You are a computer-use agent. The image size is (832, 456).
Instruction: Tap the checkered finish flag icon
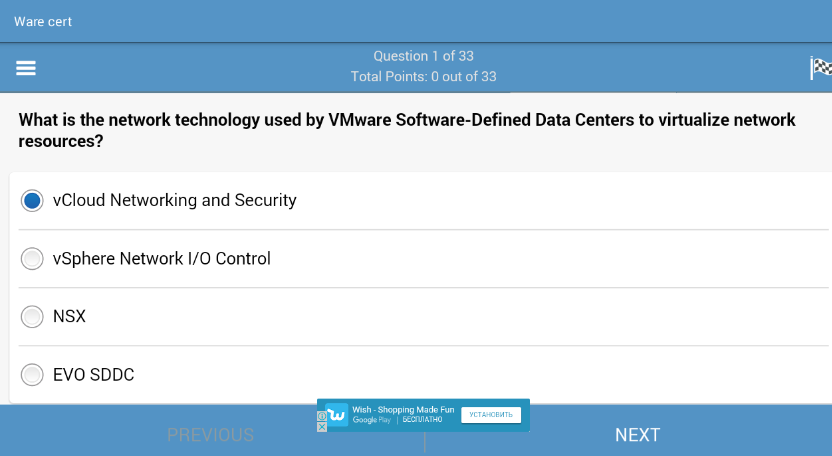click(x=820, y=68)
